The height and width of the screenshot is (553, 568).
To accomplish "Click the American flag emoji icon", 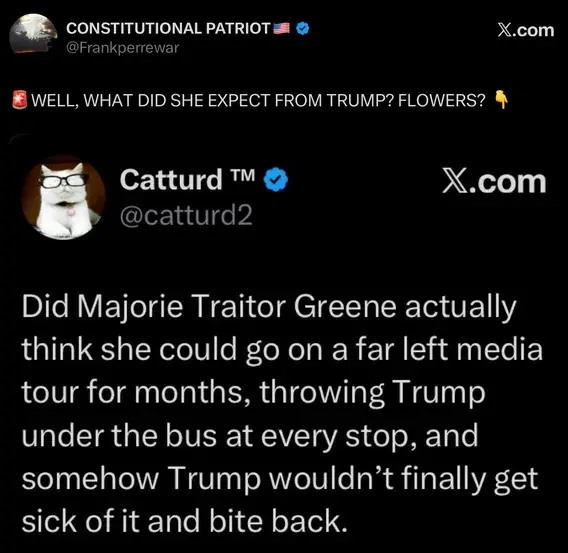I will [x=281, y=28].
